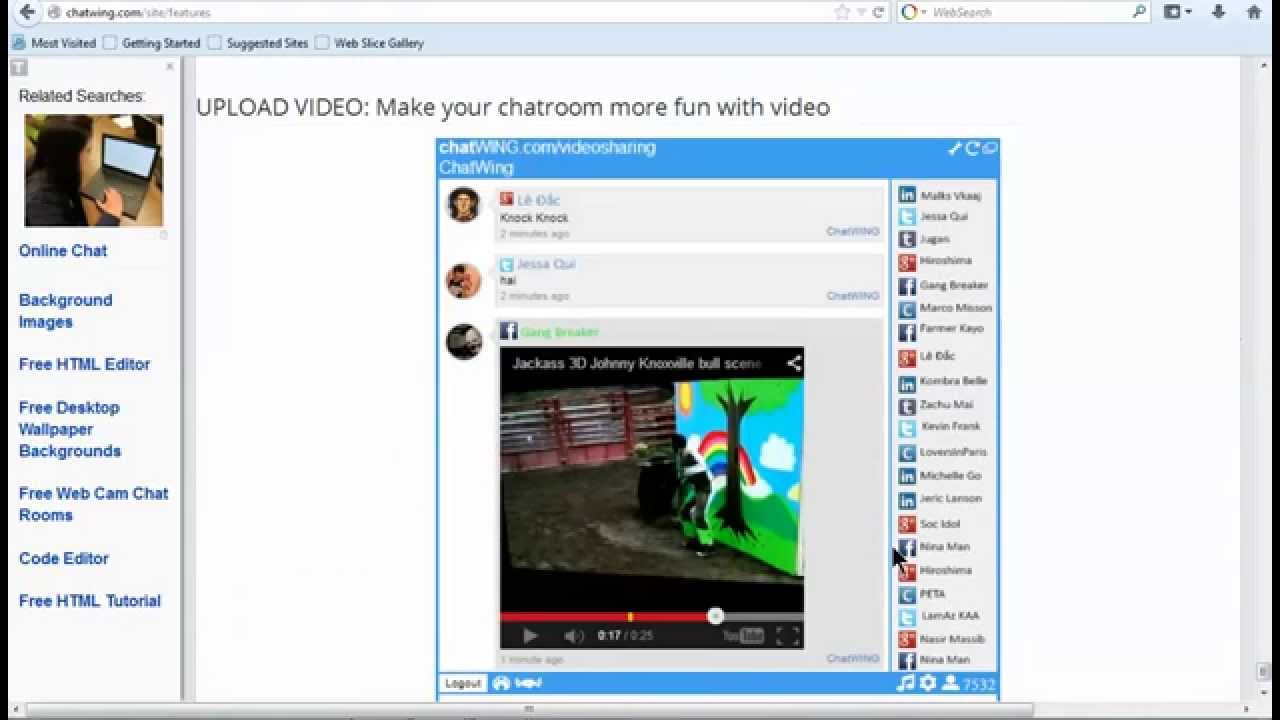Viewport: 1280px width, 720px height.
Task: Close the Related Searches sidebar
Action: [x=170, y=66]
